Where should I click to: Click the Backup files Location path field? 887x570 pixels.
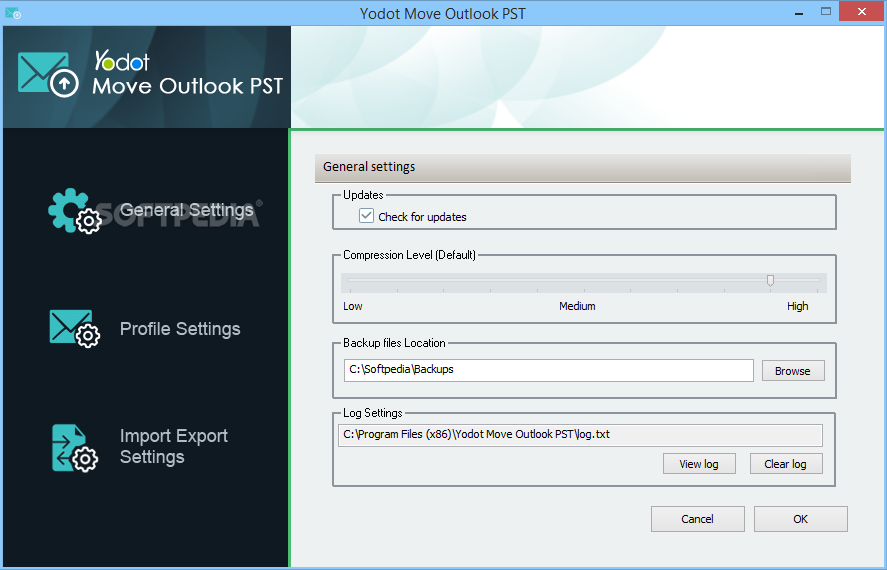549,370
